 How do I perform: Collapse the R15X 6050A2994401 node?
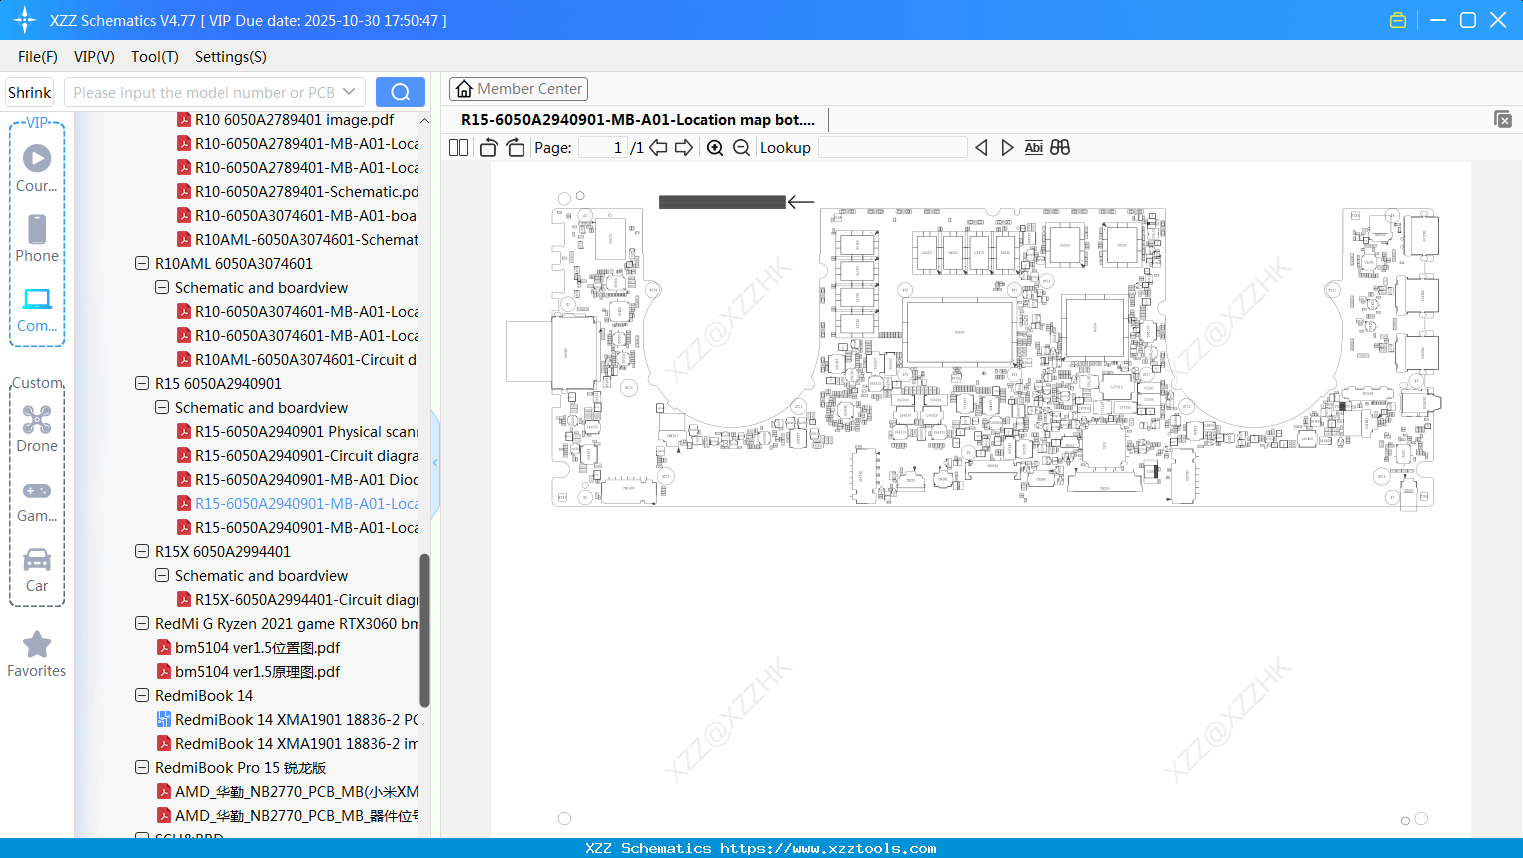point(142,551)
